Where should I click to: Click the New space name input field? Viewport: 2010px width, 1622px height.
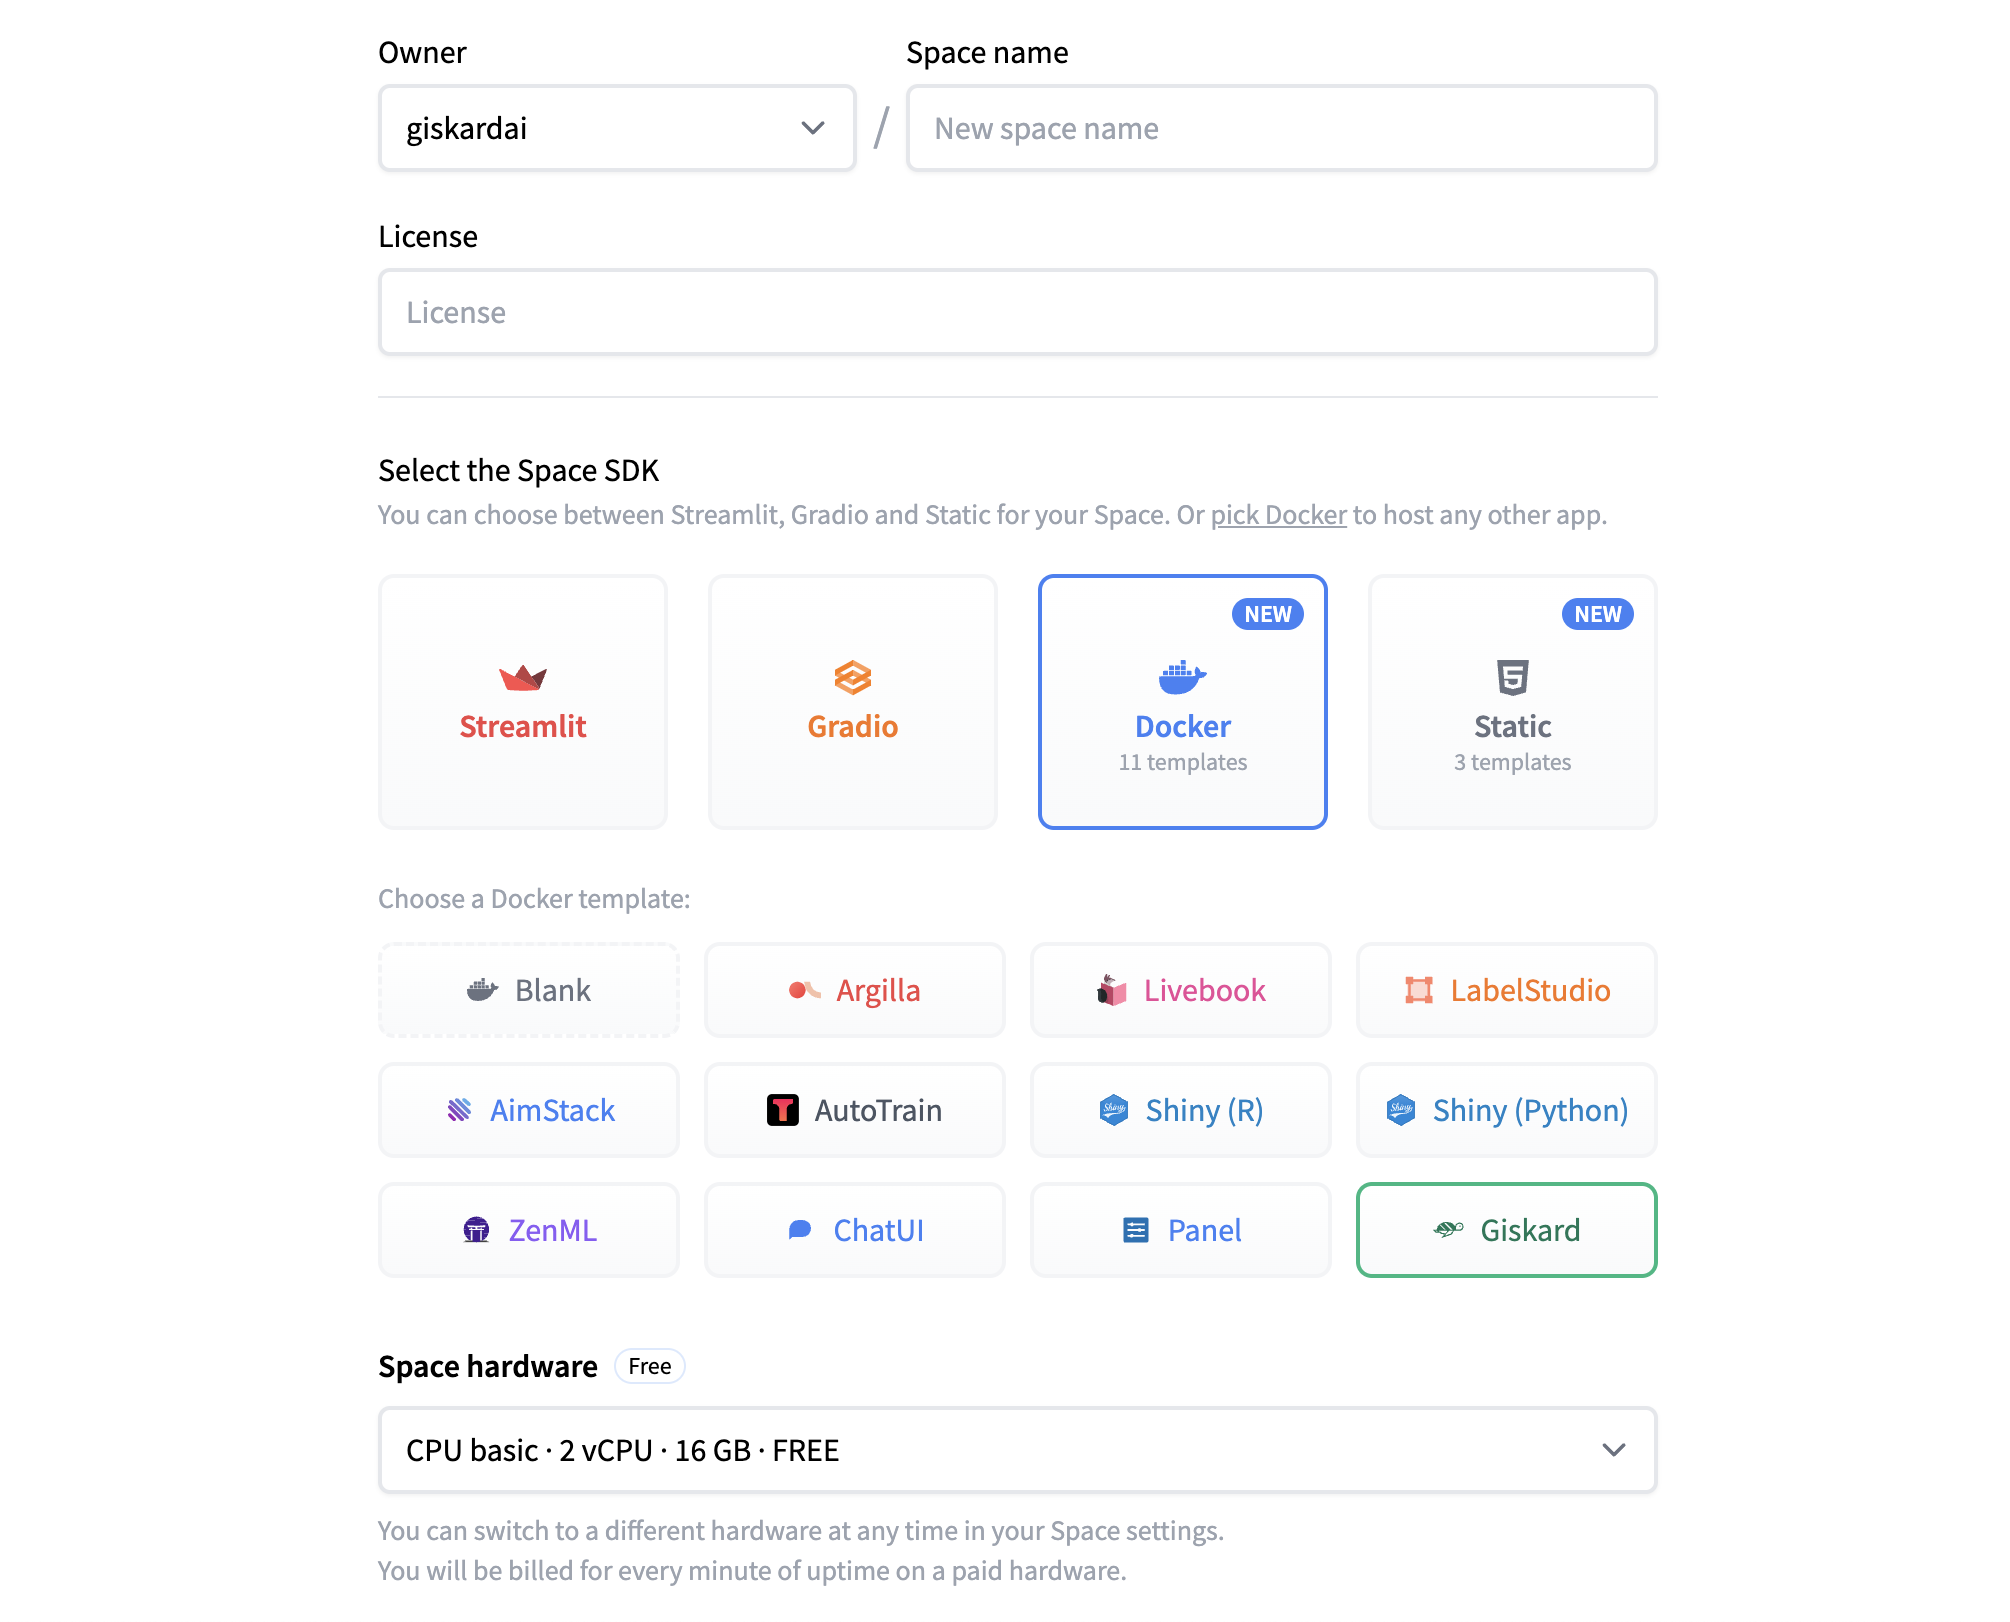(x=1281, y=128)
